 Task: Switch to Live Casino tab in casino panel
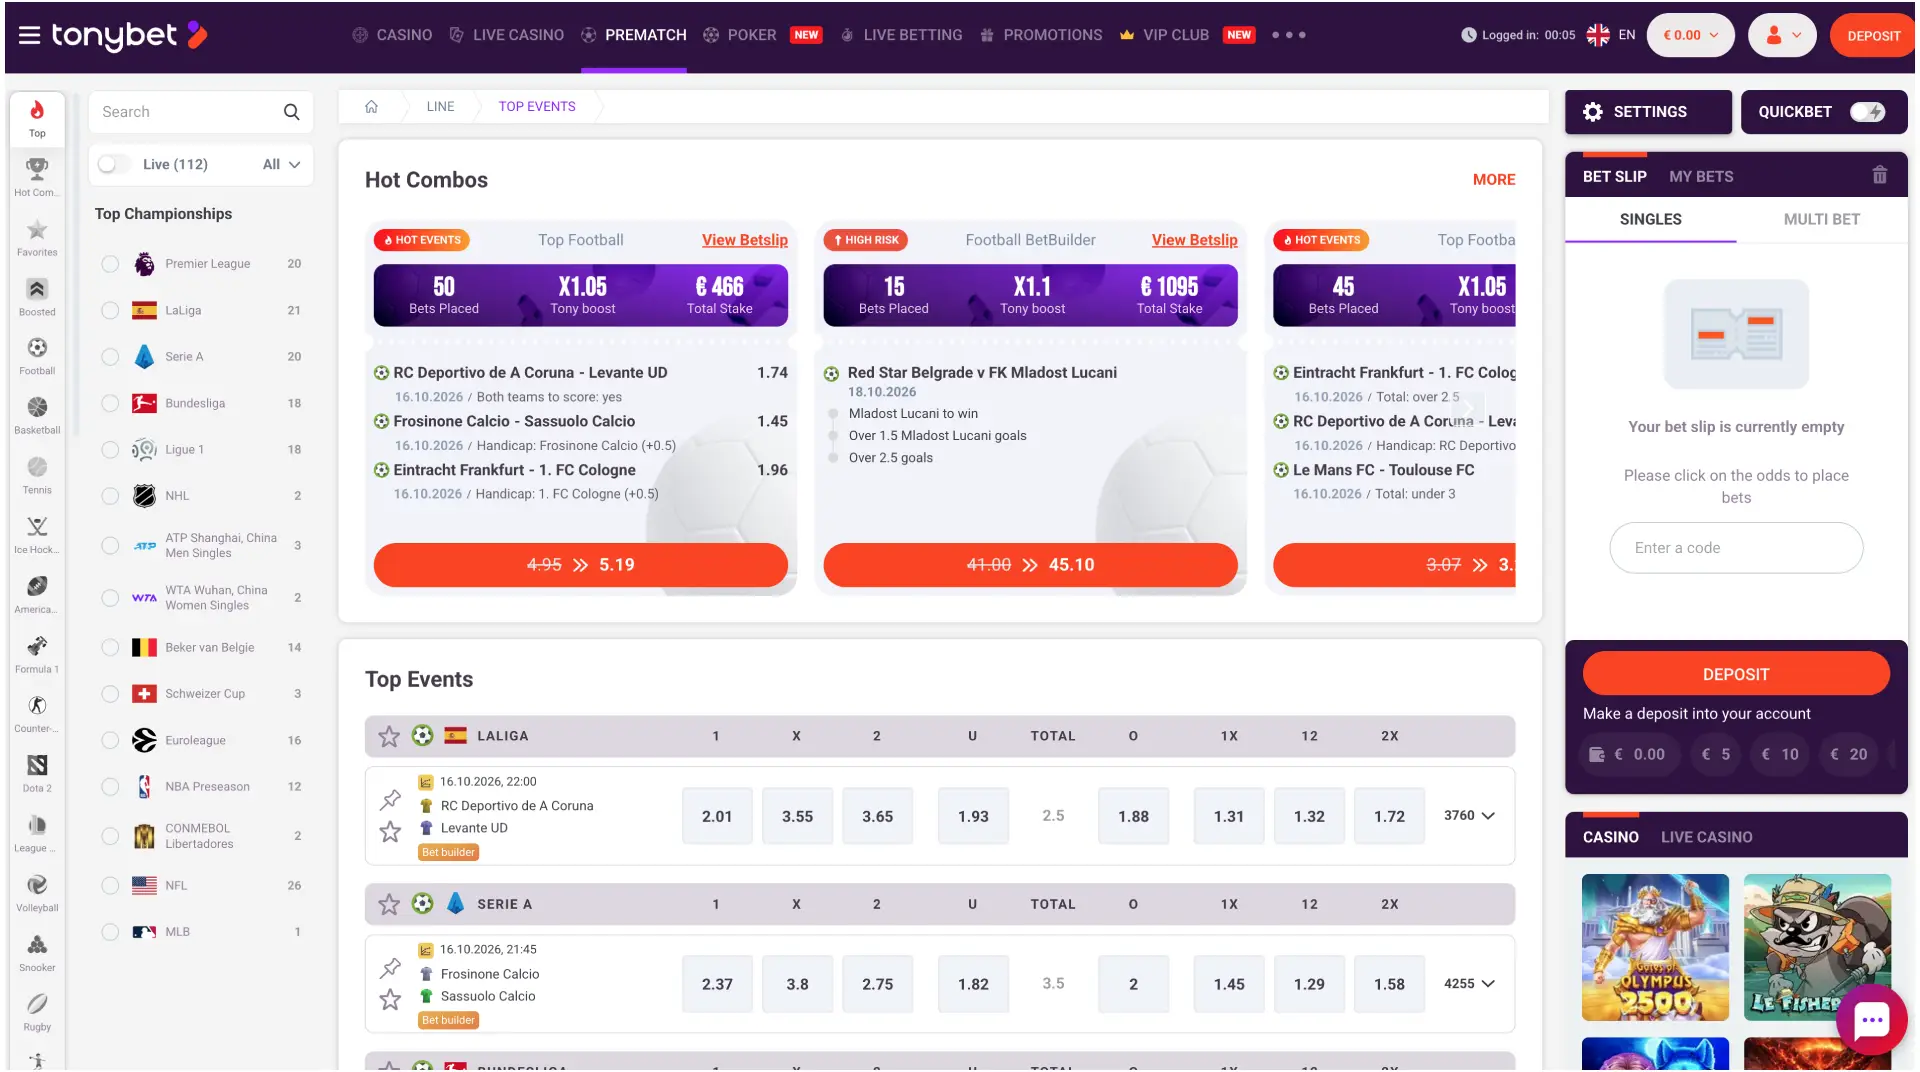[x=1706, y=837]
